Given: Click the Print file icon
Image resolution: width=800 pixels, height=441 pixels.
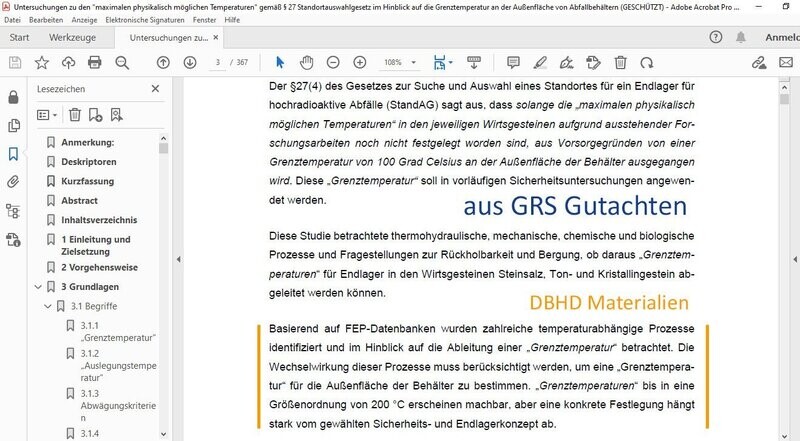Looking at the screenshot, I should click(95, 62).
